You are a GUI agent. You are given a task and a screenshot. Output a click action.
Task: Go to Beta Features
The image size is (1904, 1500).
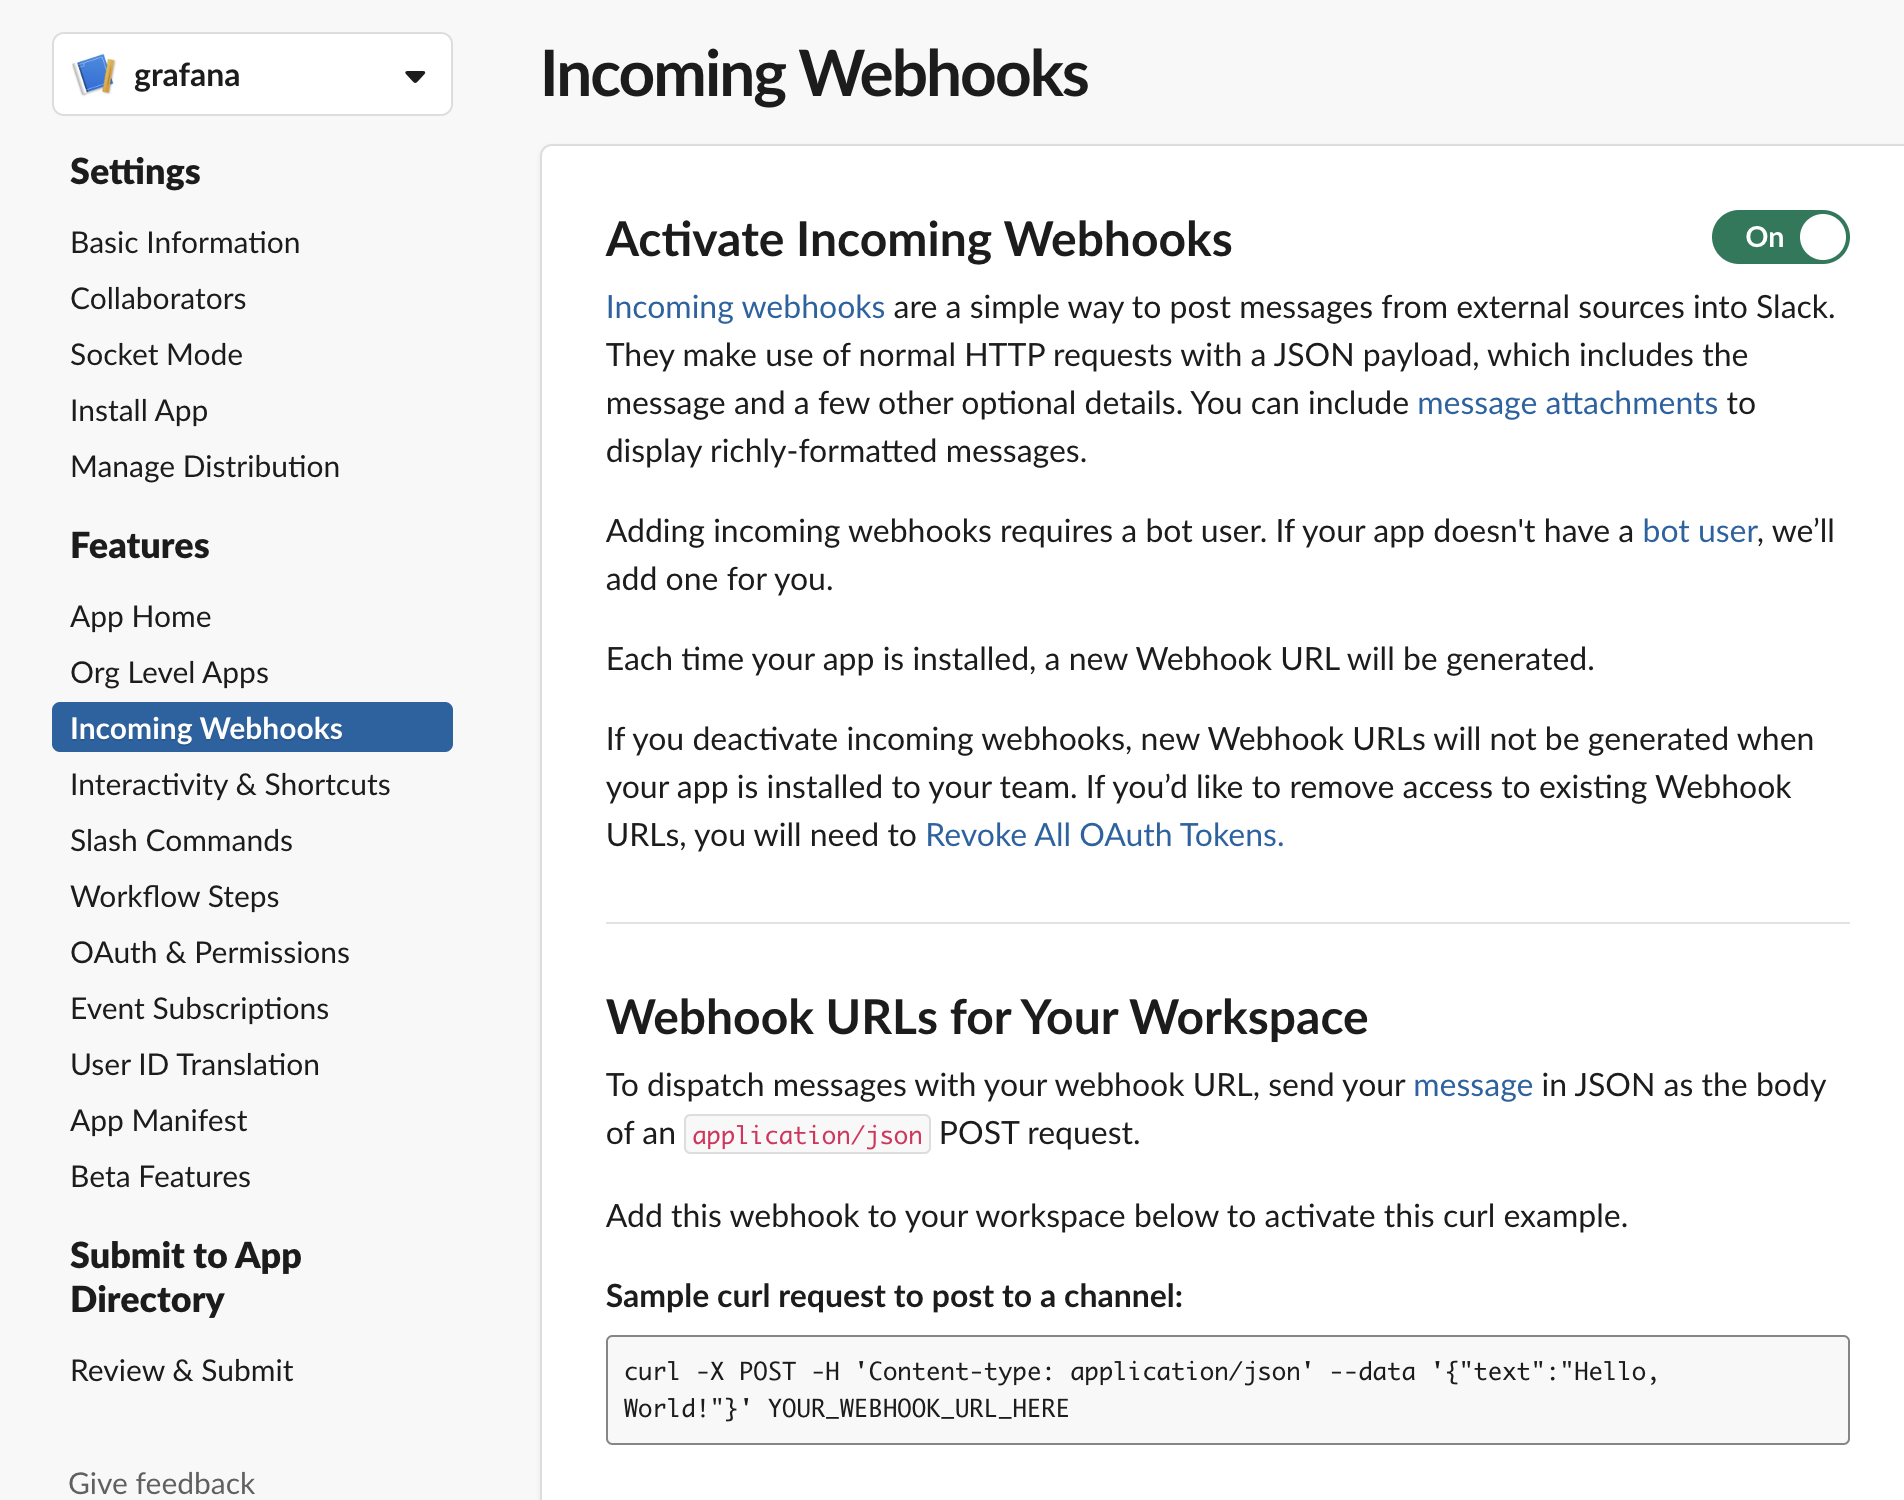pyautogui.click(x=160, y=1177)
